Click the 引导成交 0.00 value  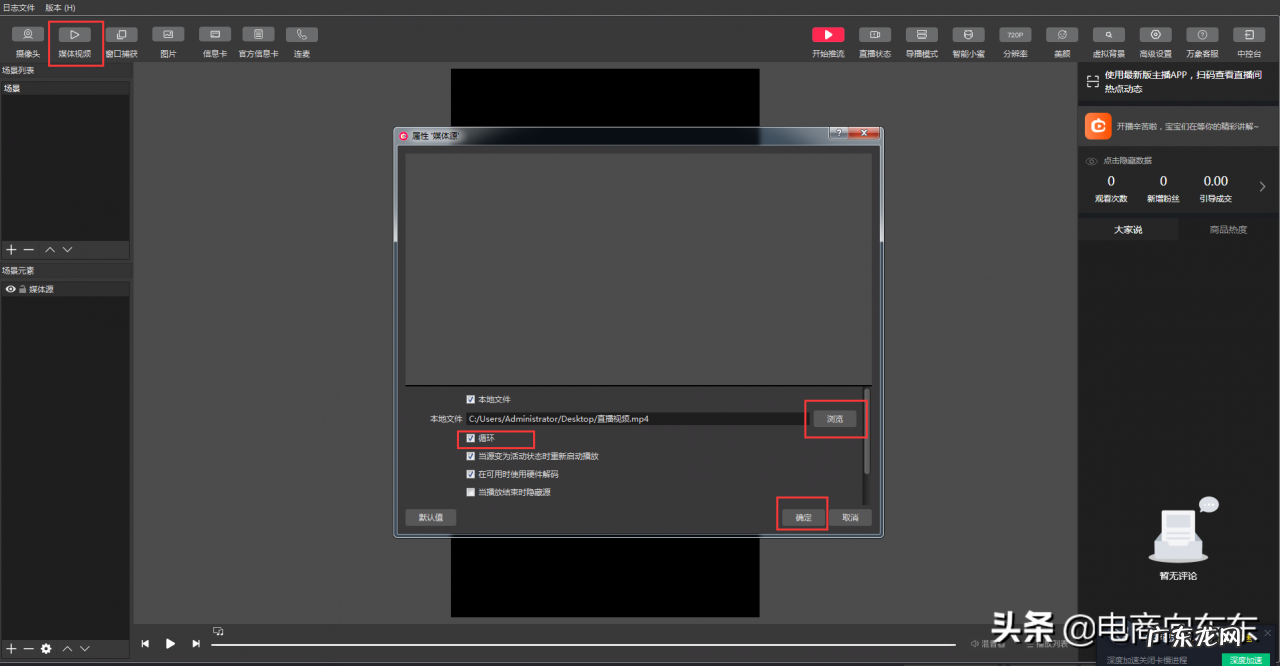point(1216,181)
